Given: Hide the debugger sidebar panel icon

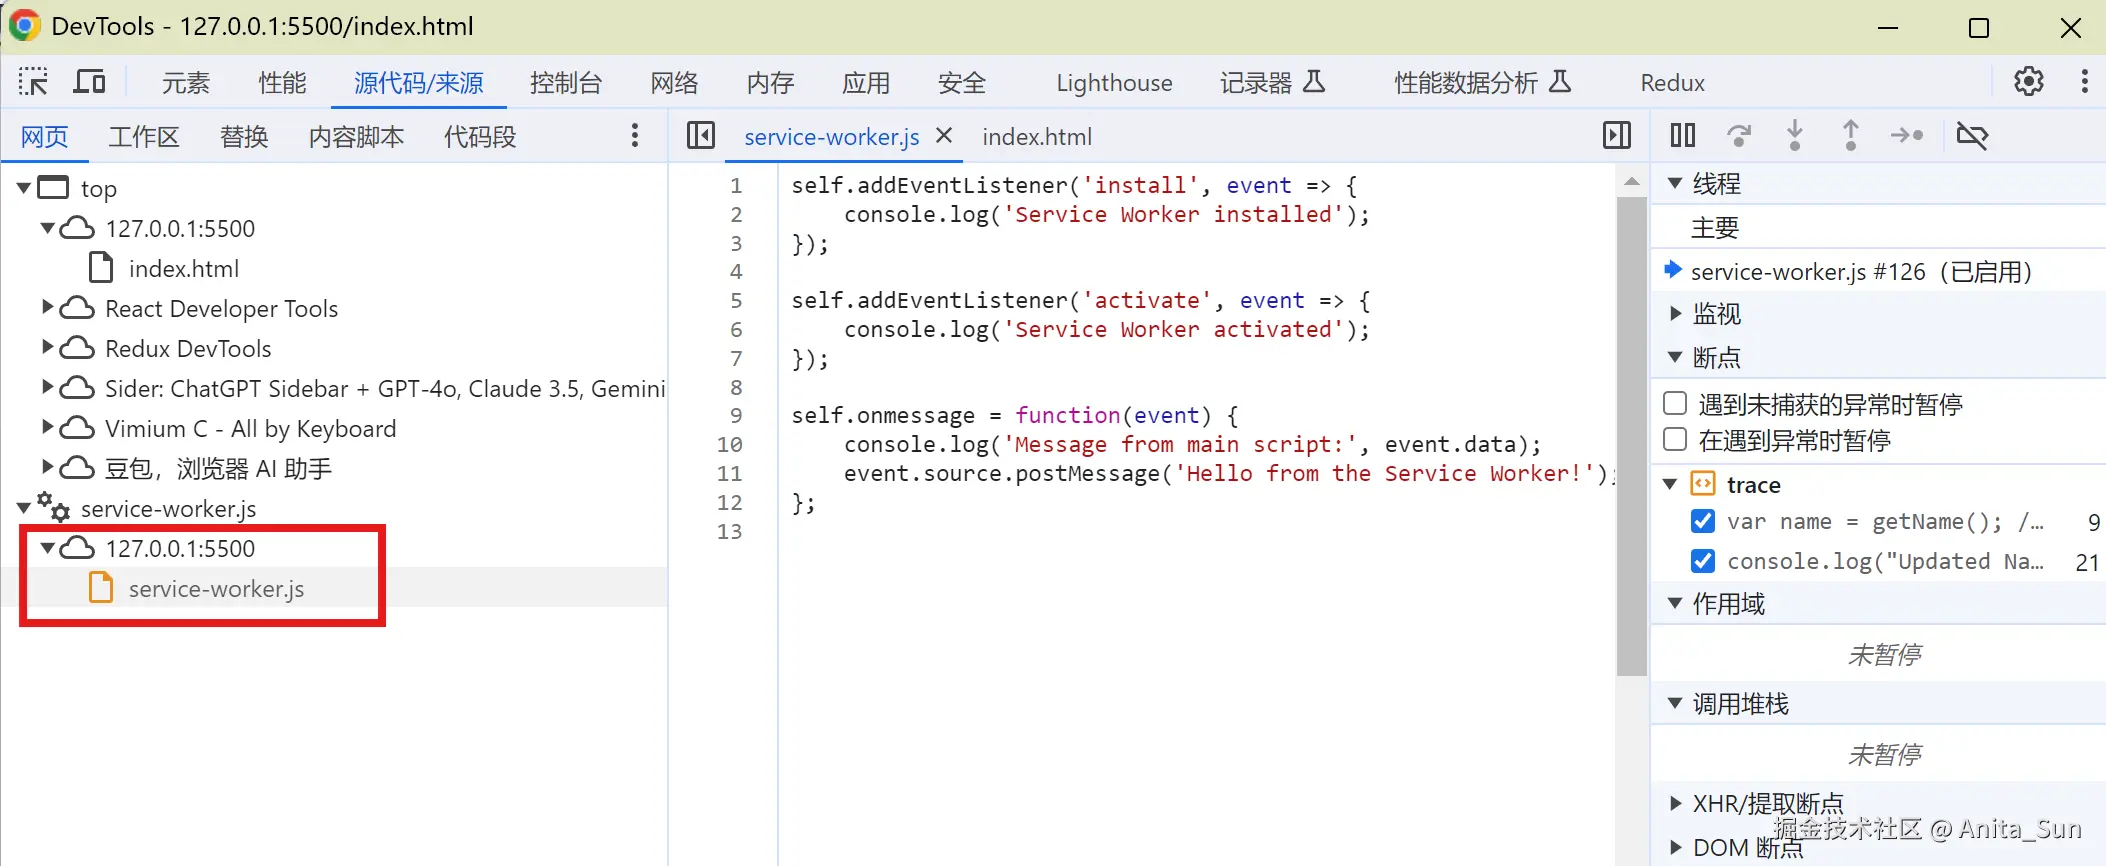Looking at the screenshot, I should 1616,135.
